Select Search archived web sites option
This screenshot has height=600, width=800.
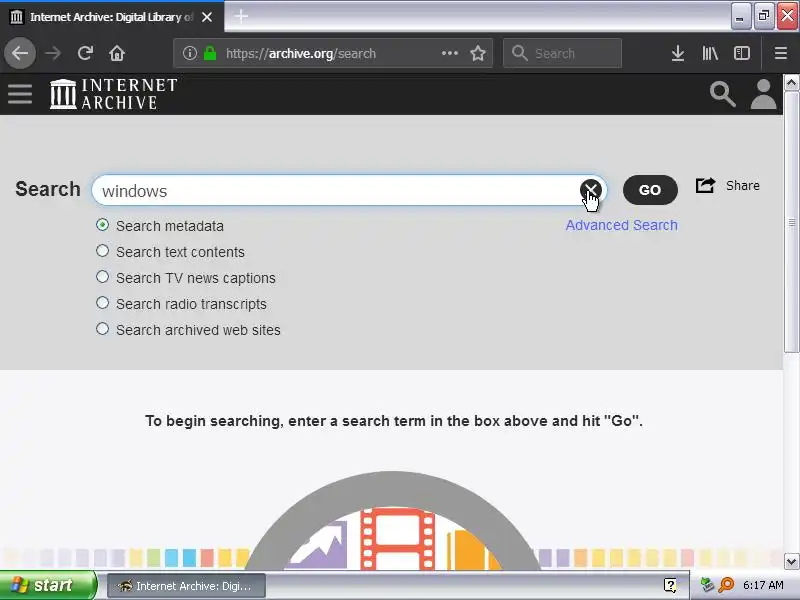click(x=103, y=329)
